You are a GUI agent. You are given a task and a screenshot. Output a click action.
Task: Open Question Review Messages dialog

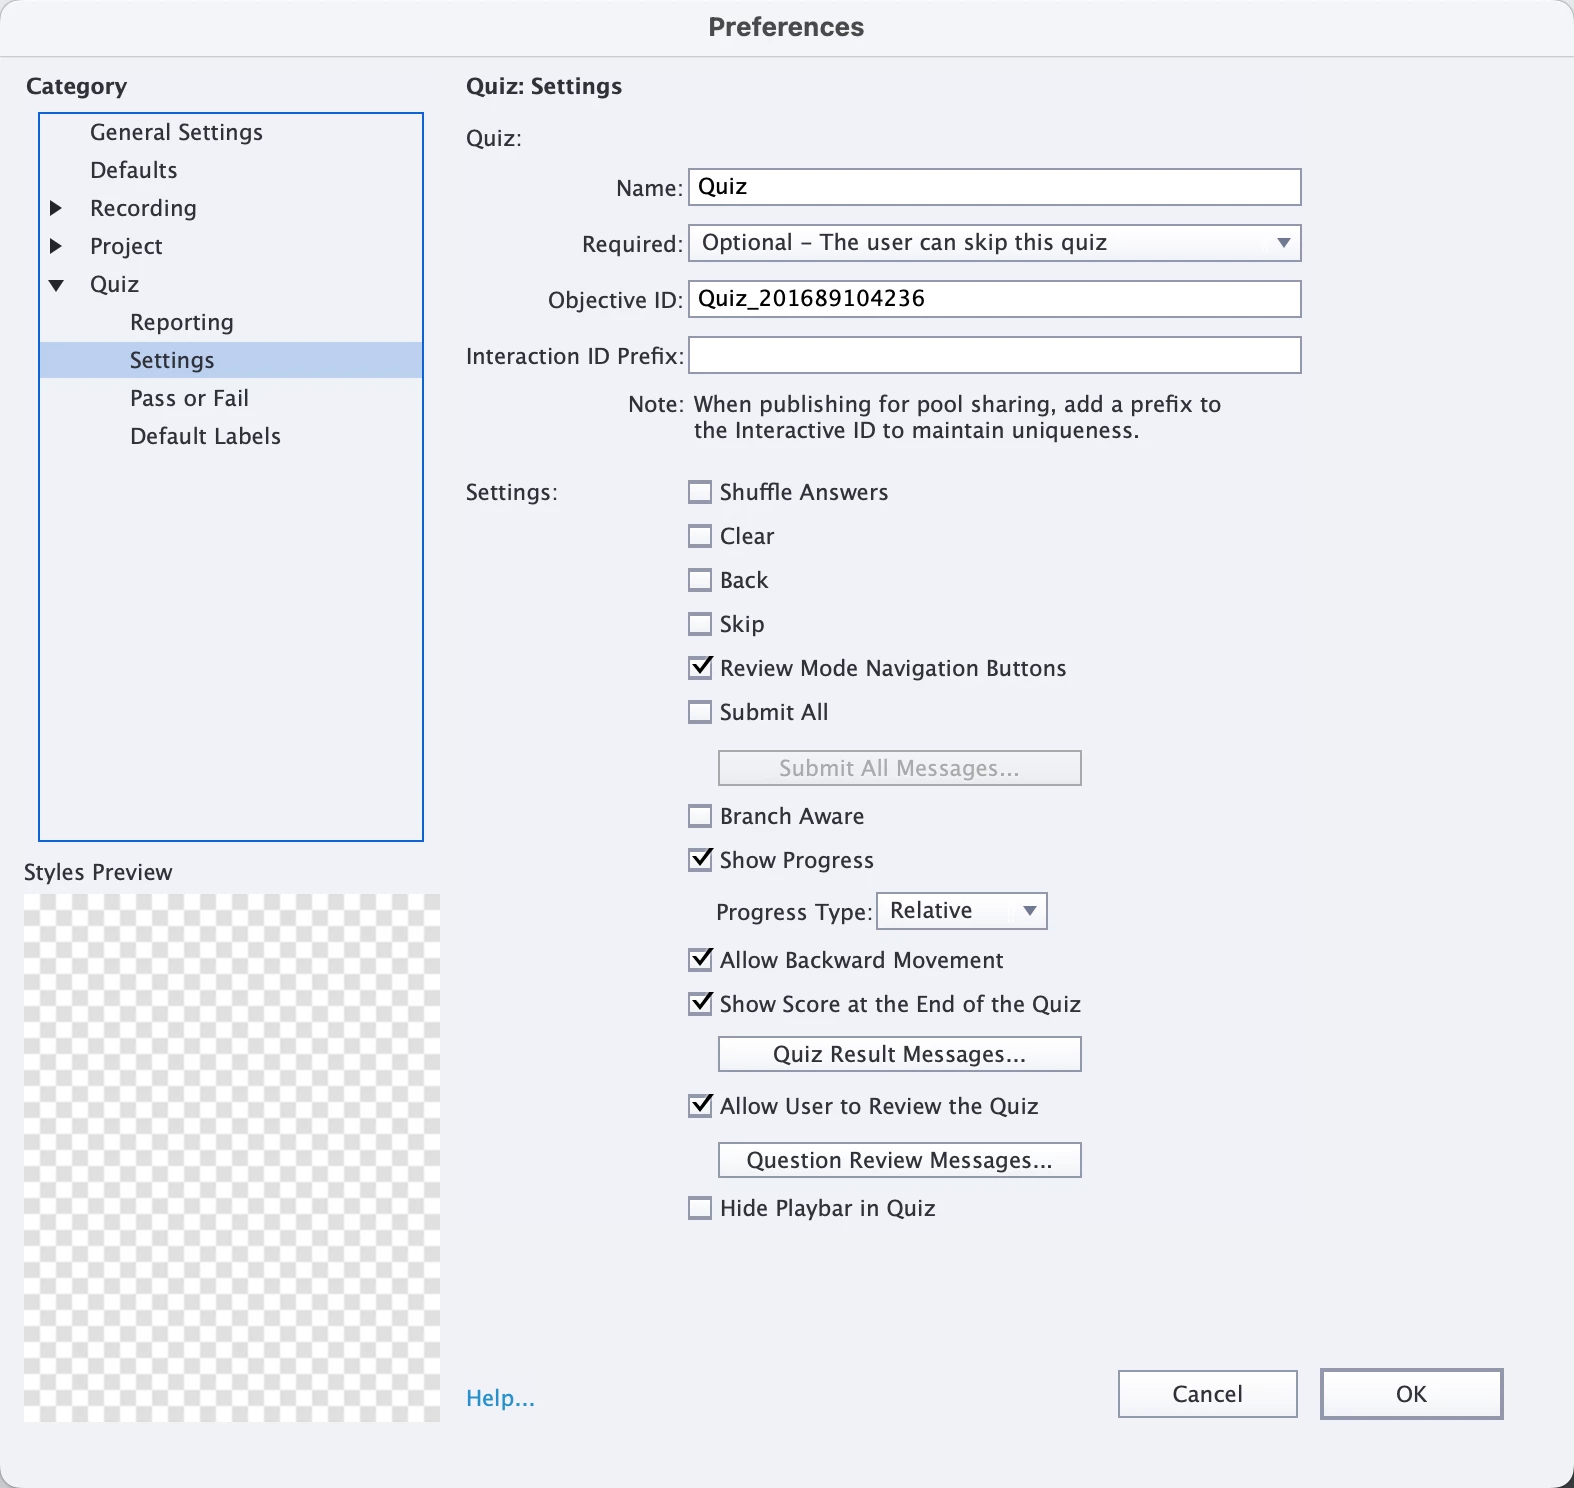[900, 1160]
